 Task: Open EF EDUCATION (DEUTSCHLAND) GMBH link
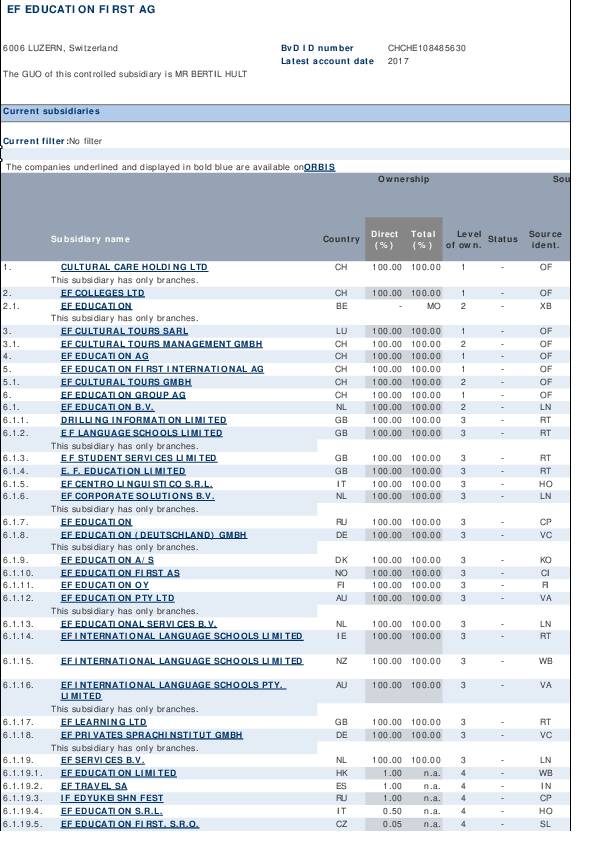154,535
